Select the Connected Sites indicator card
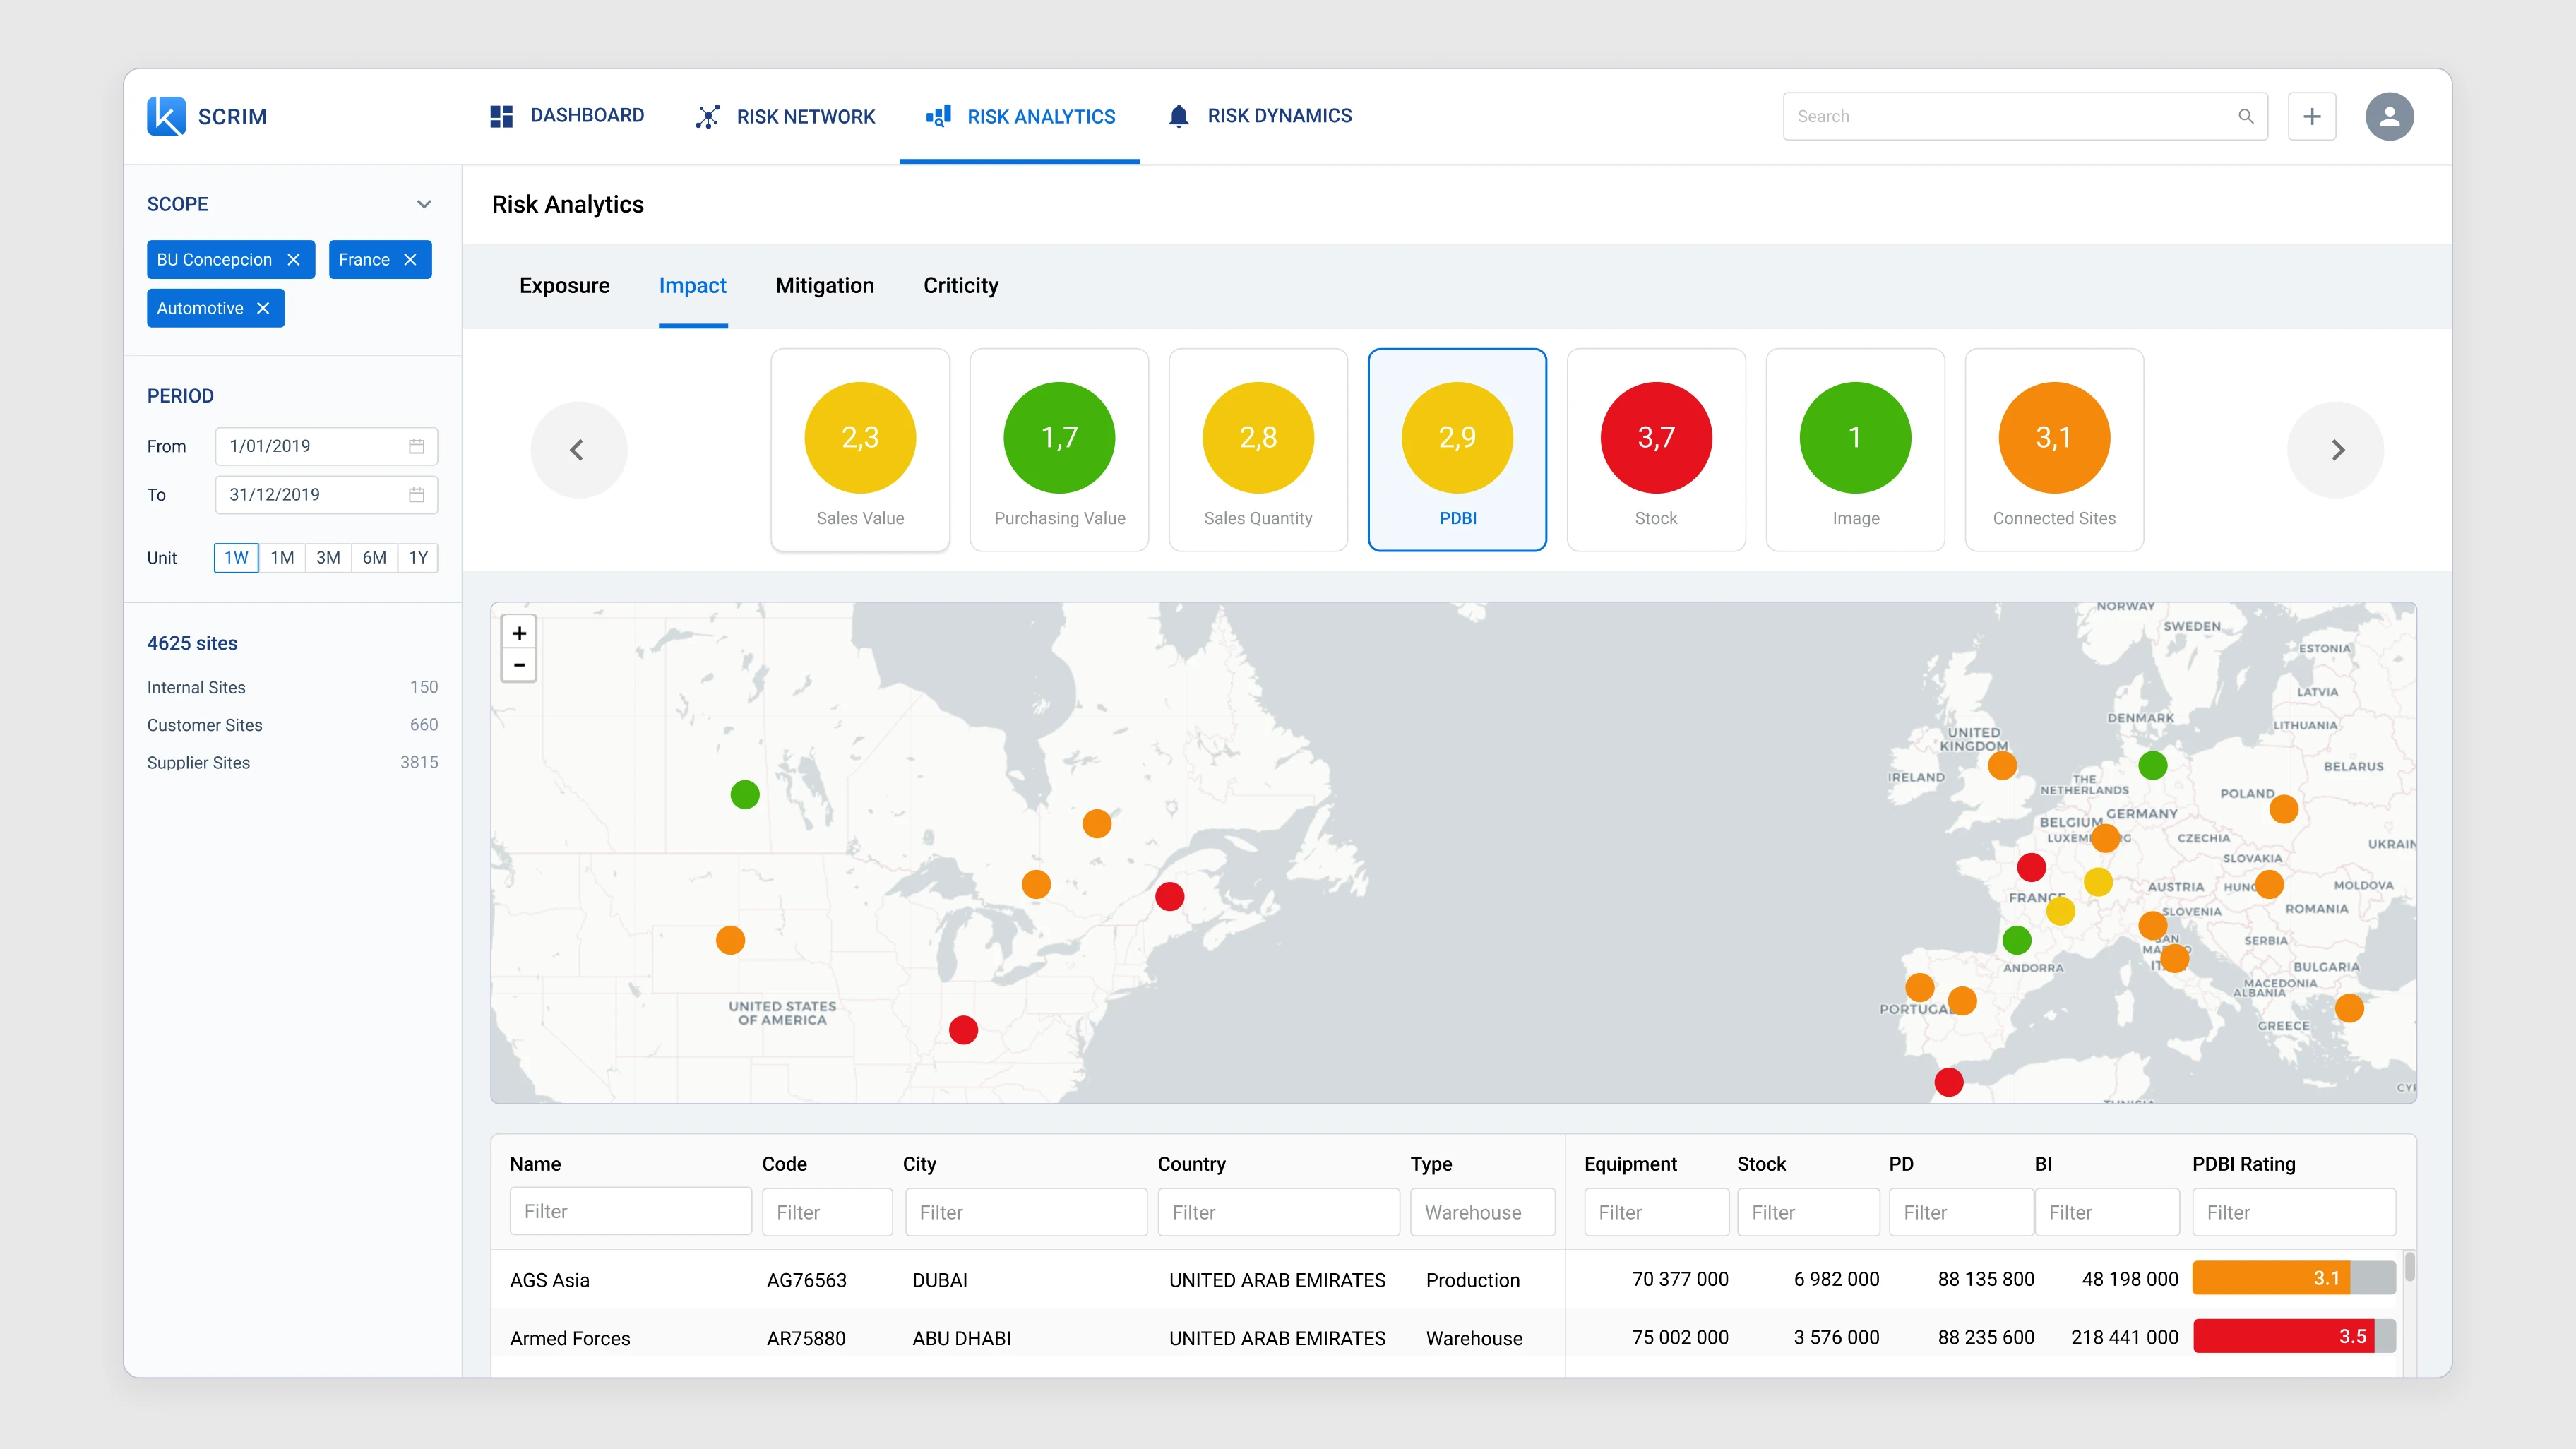 point(2054,450)
